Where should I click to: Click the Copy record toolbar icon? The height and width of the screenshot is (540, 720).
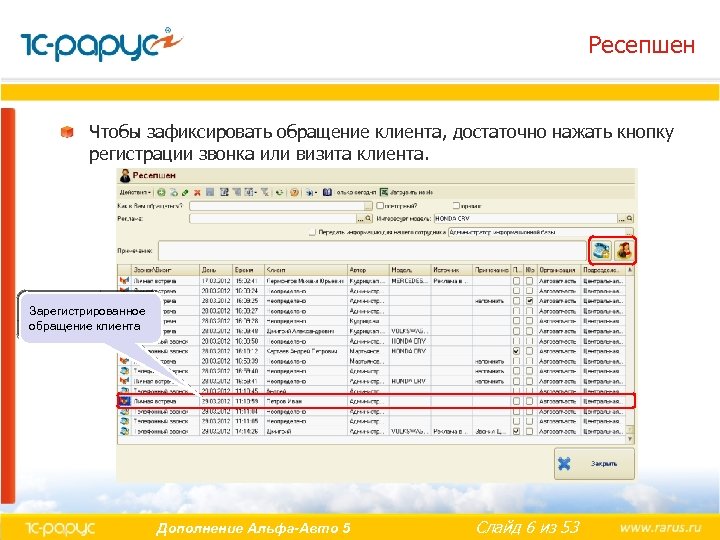click(174, 192)
